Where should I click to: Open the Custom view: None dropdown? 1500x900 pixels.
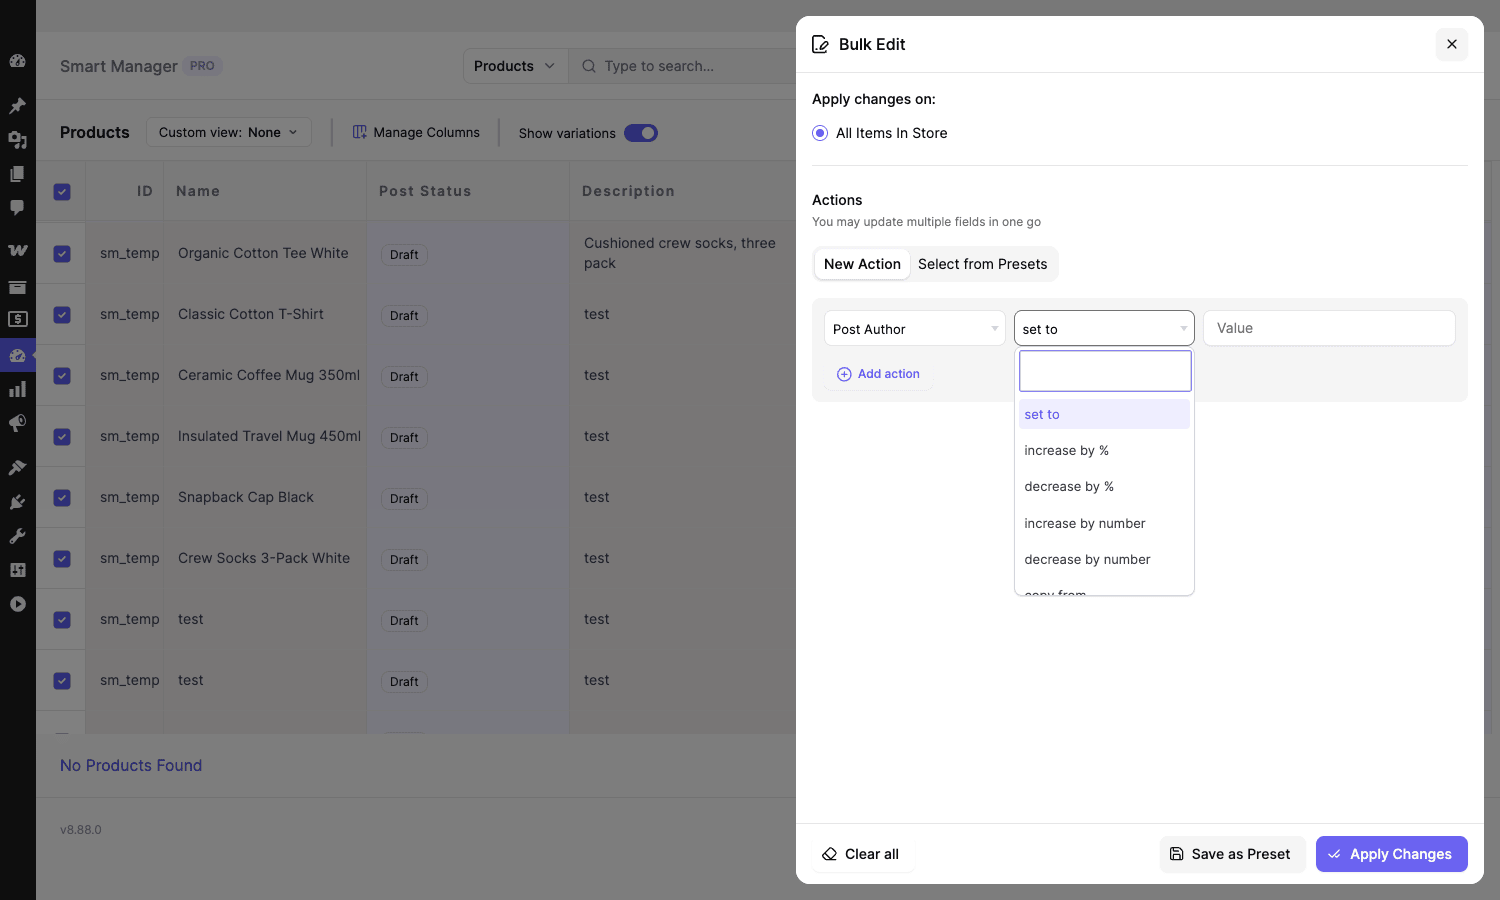(x=229, y=132)
